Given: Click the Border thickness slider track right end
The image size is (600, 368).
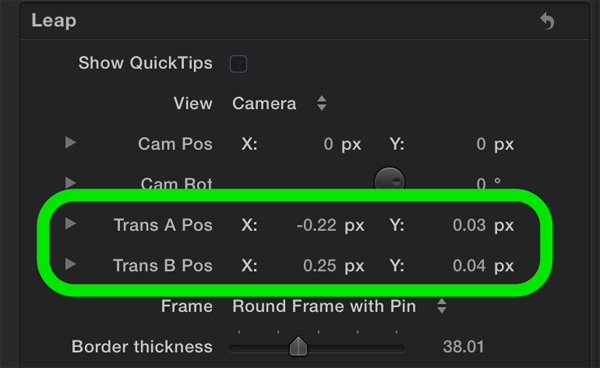Looking at the screenshot, I should (401, 348).
